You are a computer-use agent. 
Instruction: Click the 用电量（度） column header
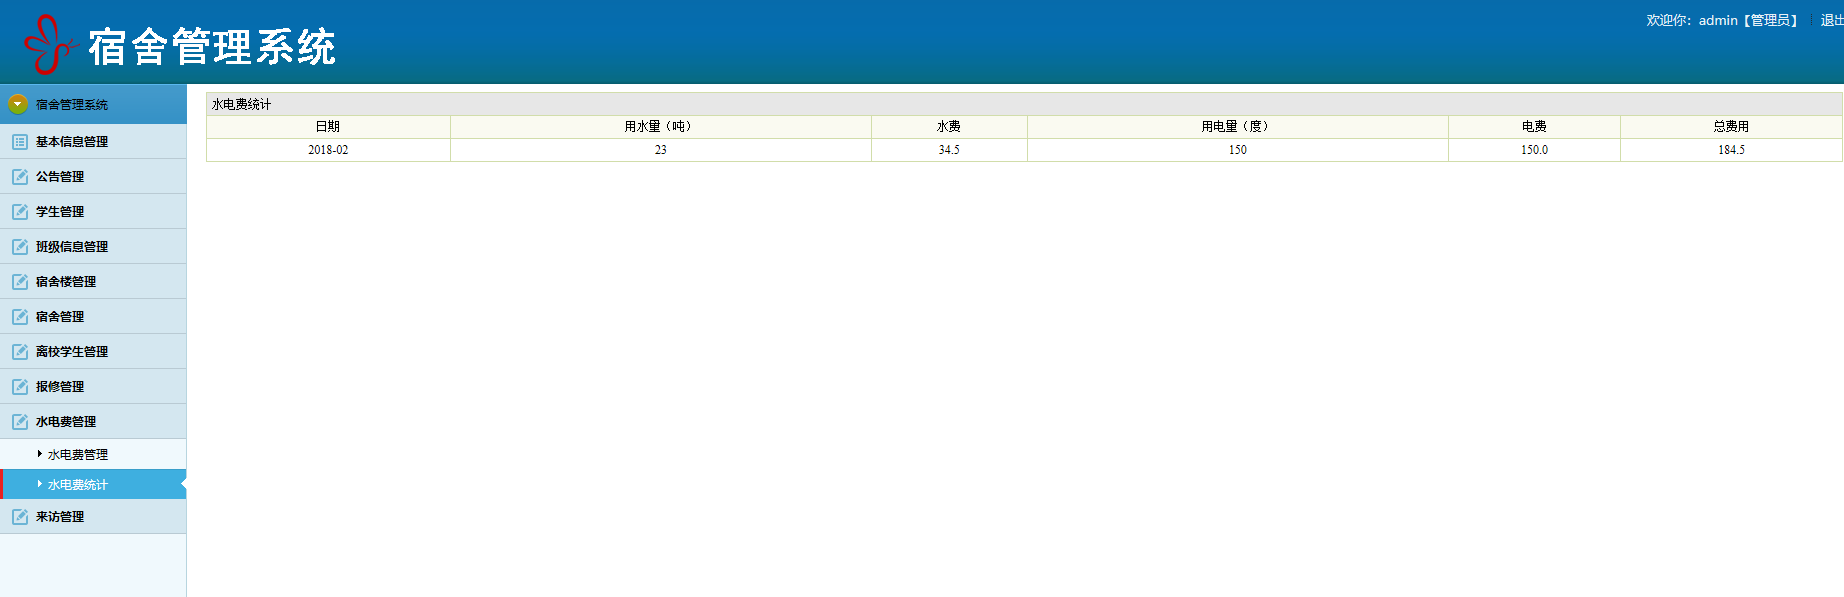point(1238,126)
